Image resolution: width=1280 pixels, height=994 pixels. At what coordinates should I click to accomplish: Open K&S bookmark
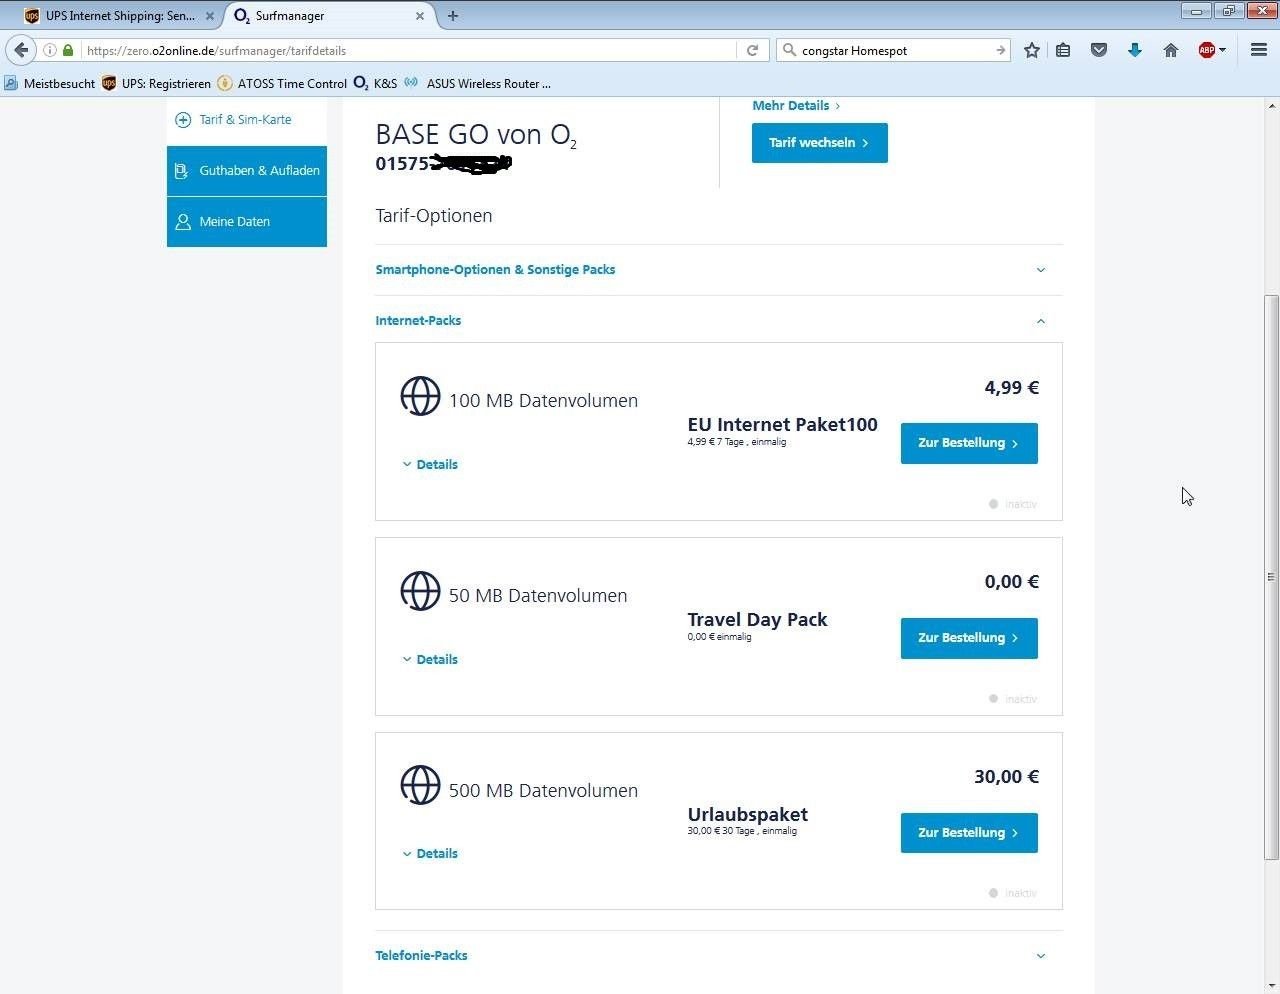click(x=376, y=84)
